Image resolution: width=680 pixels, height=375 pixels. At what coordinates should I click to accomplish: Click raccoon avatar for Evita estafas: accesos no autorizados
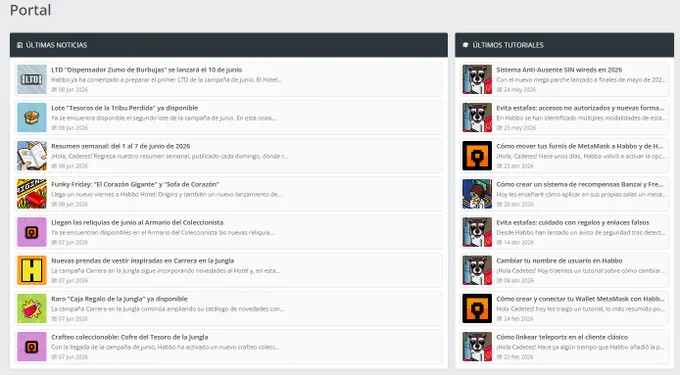pyautogui.click(x=477, y=117)
